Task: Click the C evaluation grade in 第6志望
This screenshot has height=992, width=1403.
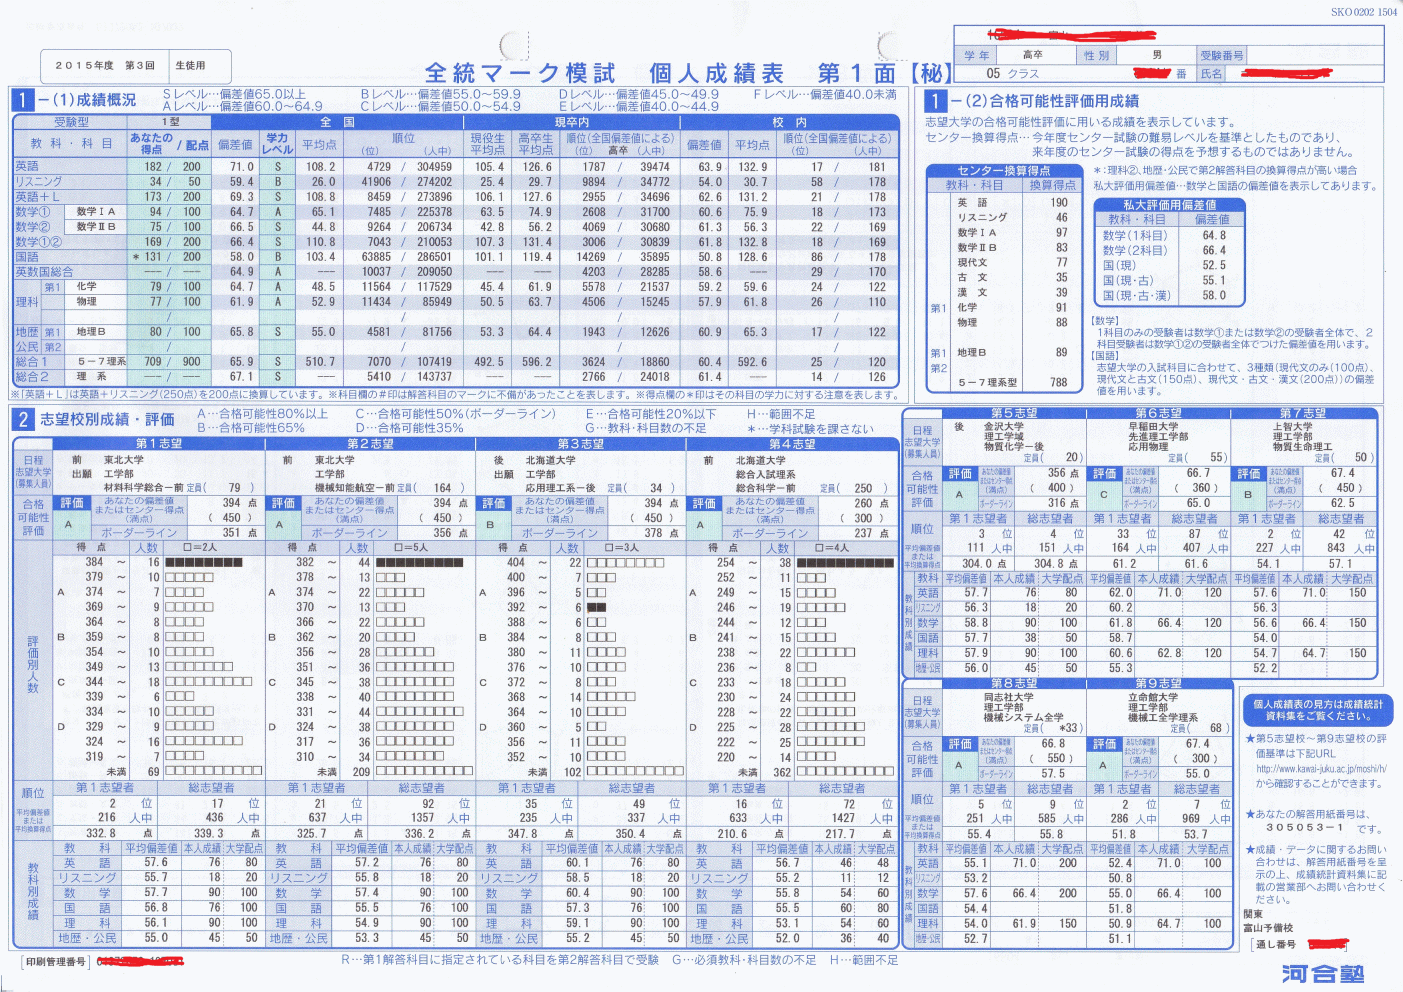Action: tap(1104, 494)
